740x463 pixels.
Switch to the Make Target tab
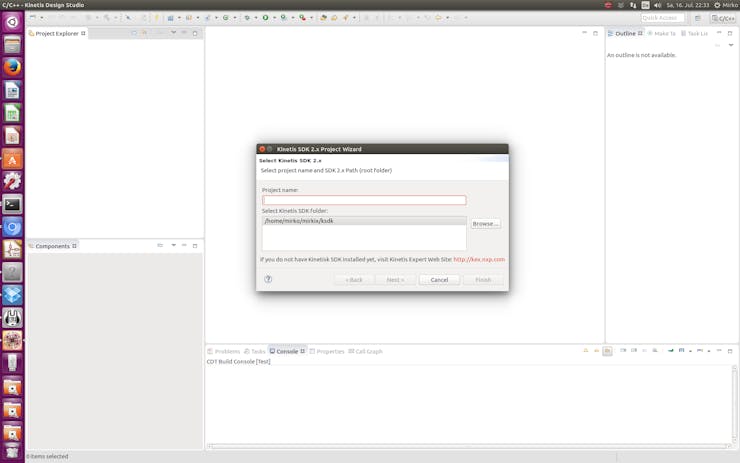662,34
